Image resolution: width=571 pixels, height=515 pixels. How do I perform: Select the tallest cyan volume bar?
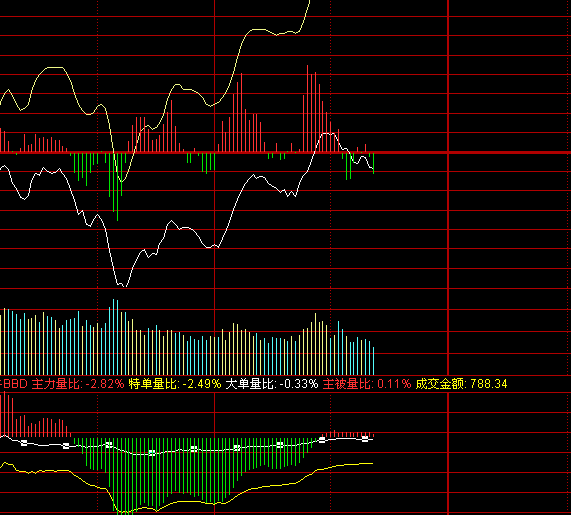tap(114, 337)
